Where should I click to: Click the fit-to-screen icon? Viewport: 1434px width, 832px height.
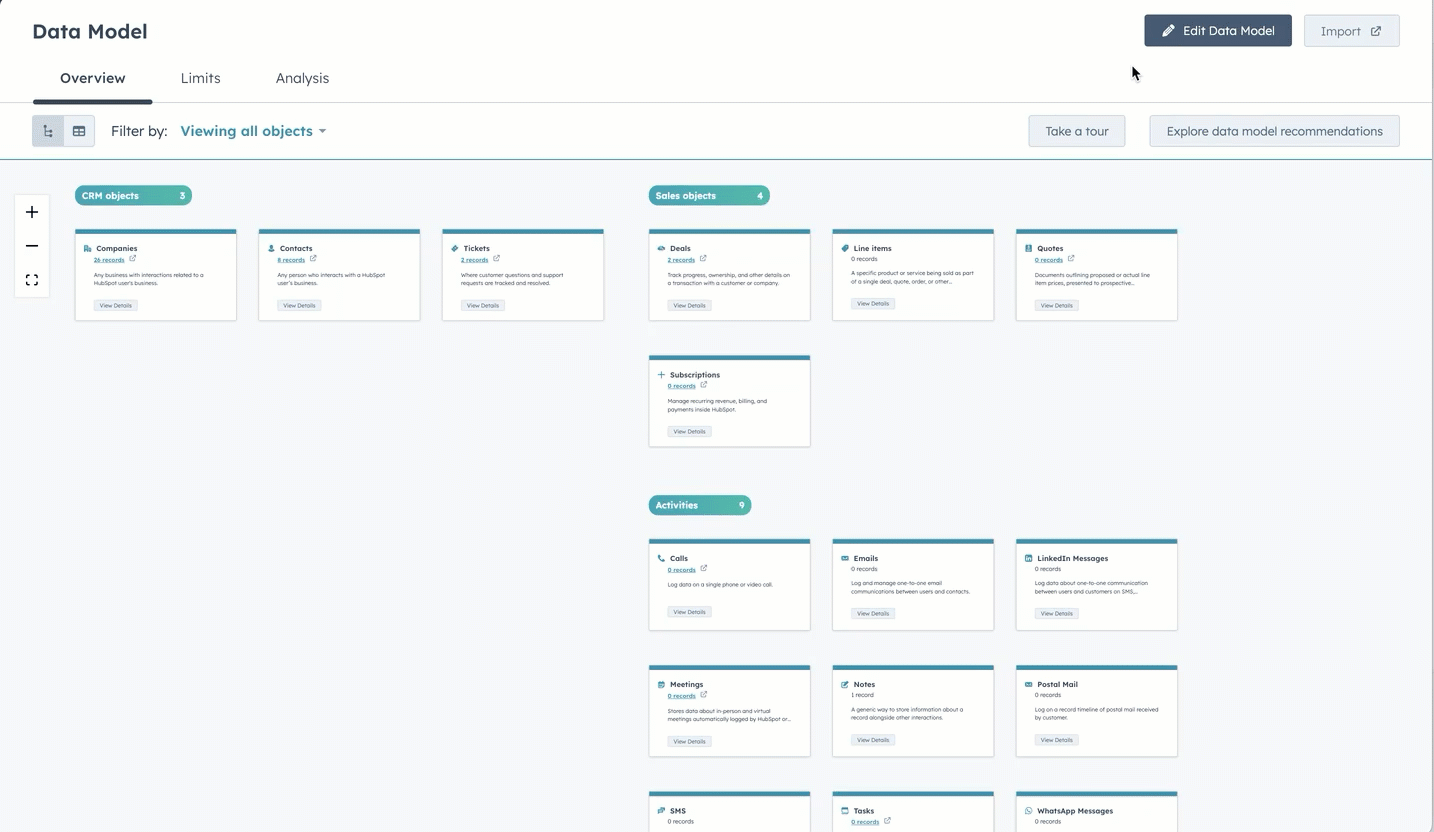32,280
